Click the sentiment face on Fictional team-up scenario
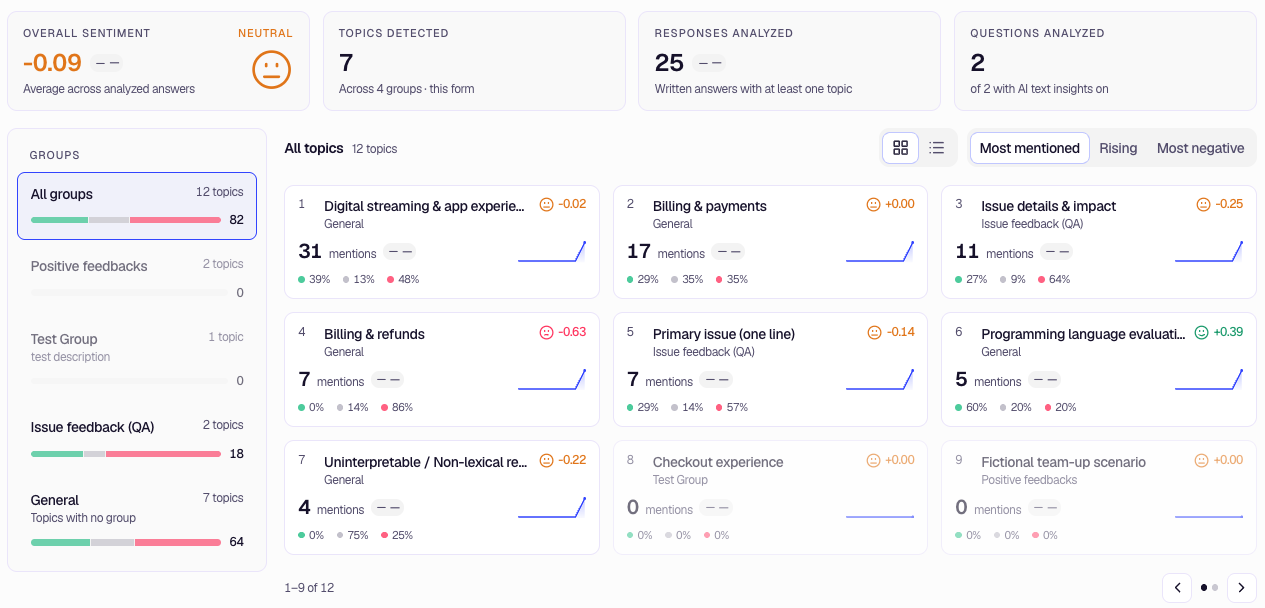Viewport: 1265px width, 608px height. [1202, 460]
